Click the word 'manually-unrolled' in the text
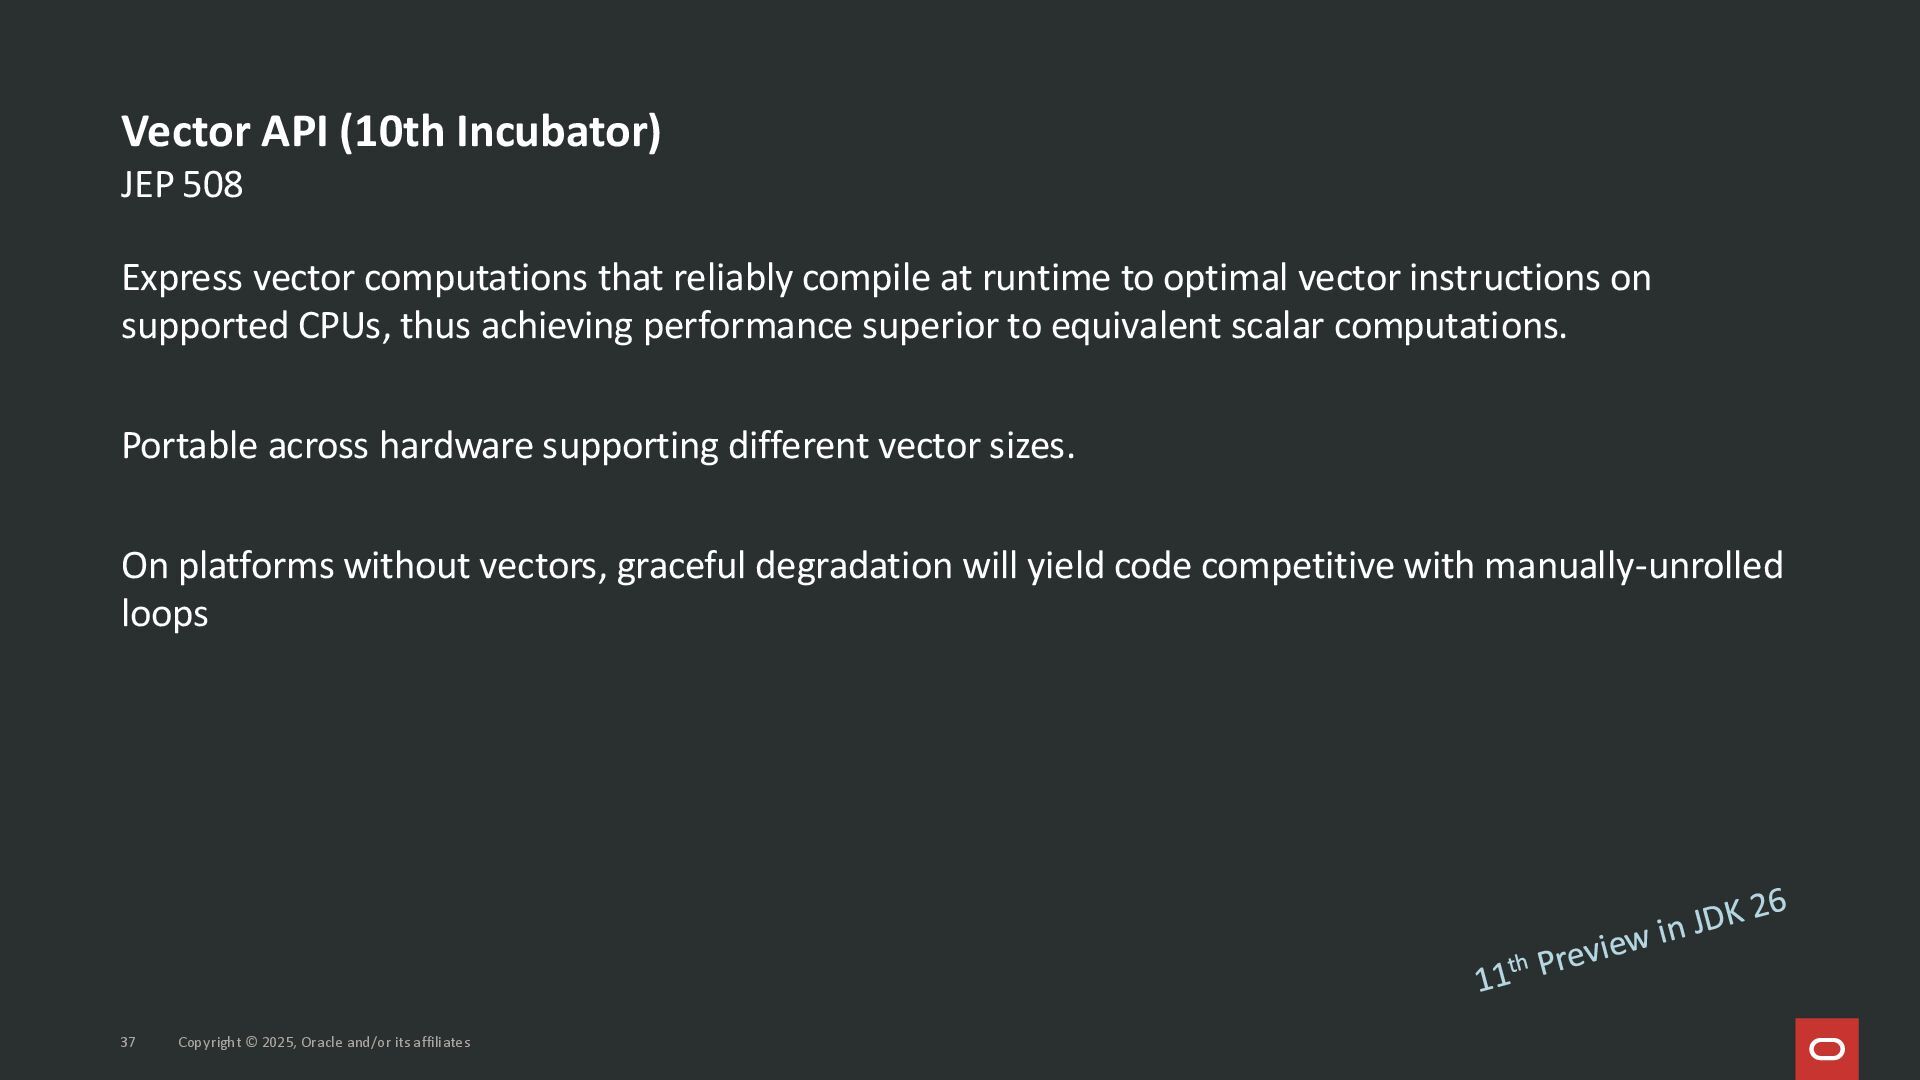The width and height of the screenshot is (1920, 1080). coord(1633,566)
